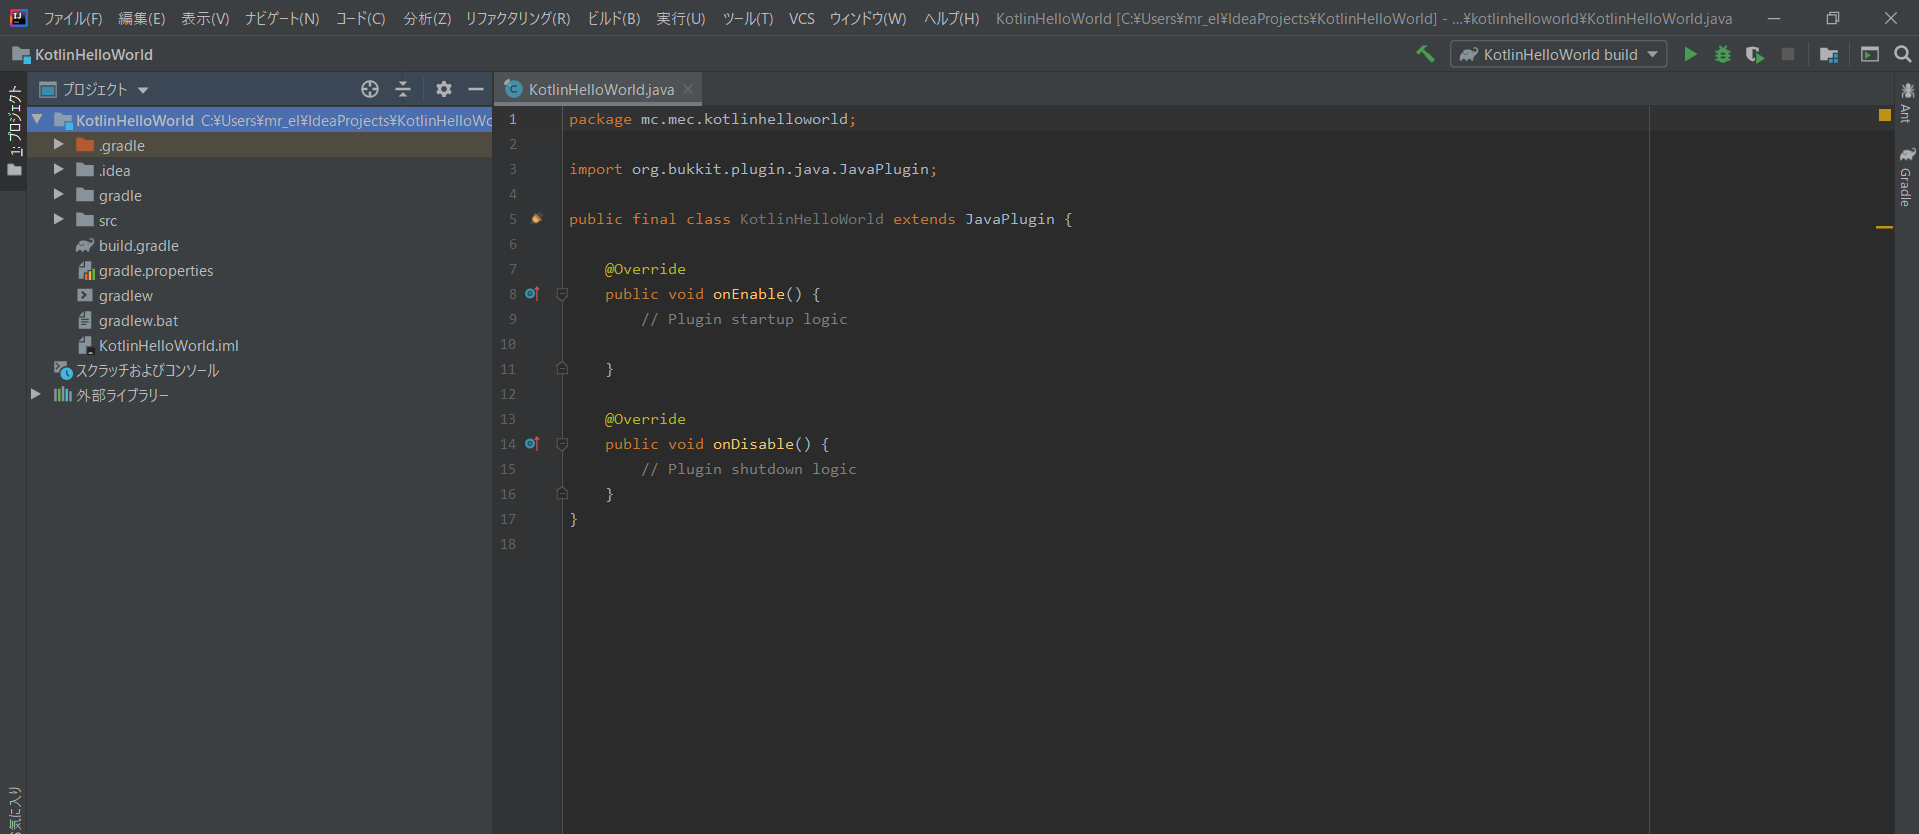Select the gradlew script file
Viewport: 1919px width, 834px height.
(125, 295)
